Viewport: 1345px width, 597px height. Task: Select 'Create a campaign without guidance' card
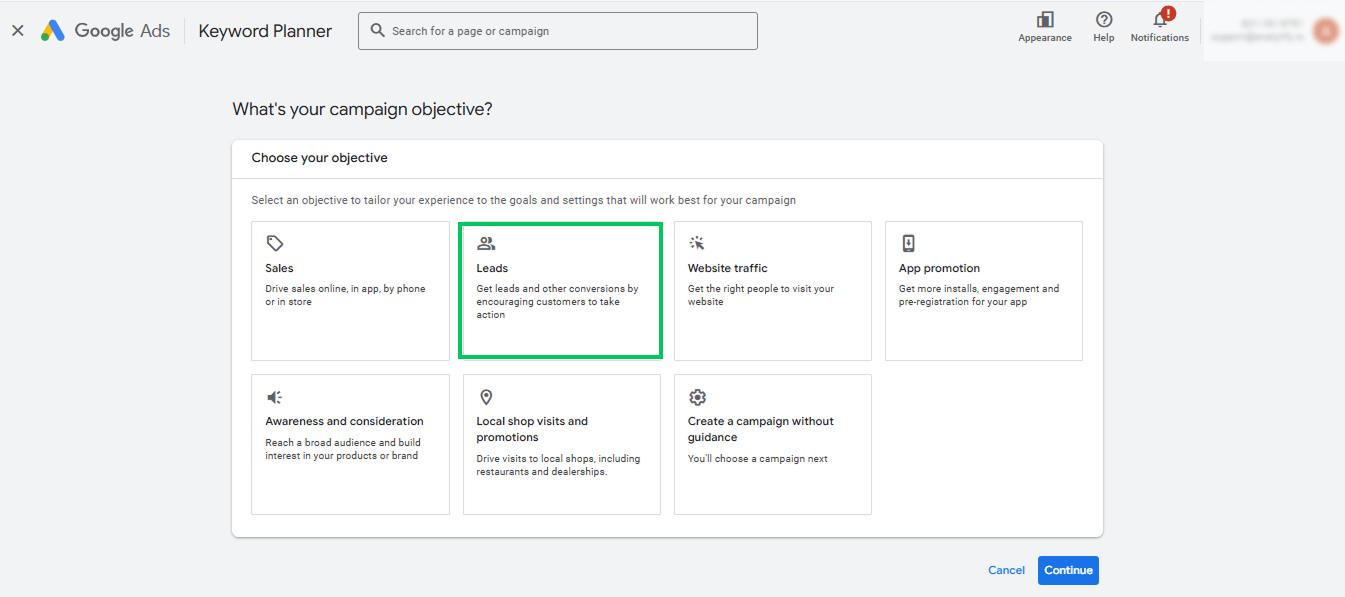(772, 445)
